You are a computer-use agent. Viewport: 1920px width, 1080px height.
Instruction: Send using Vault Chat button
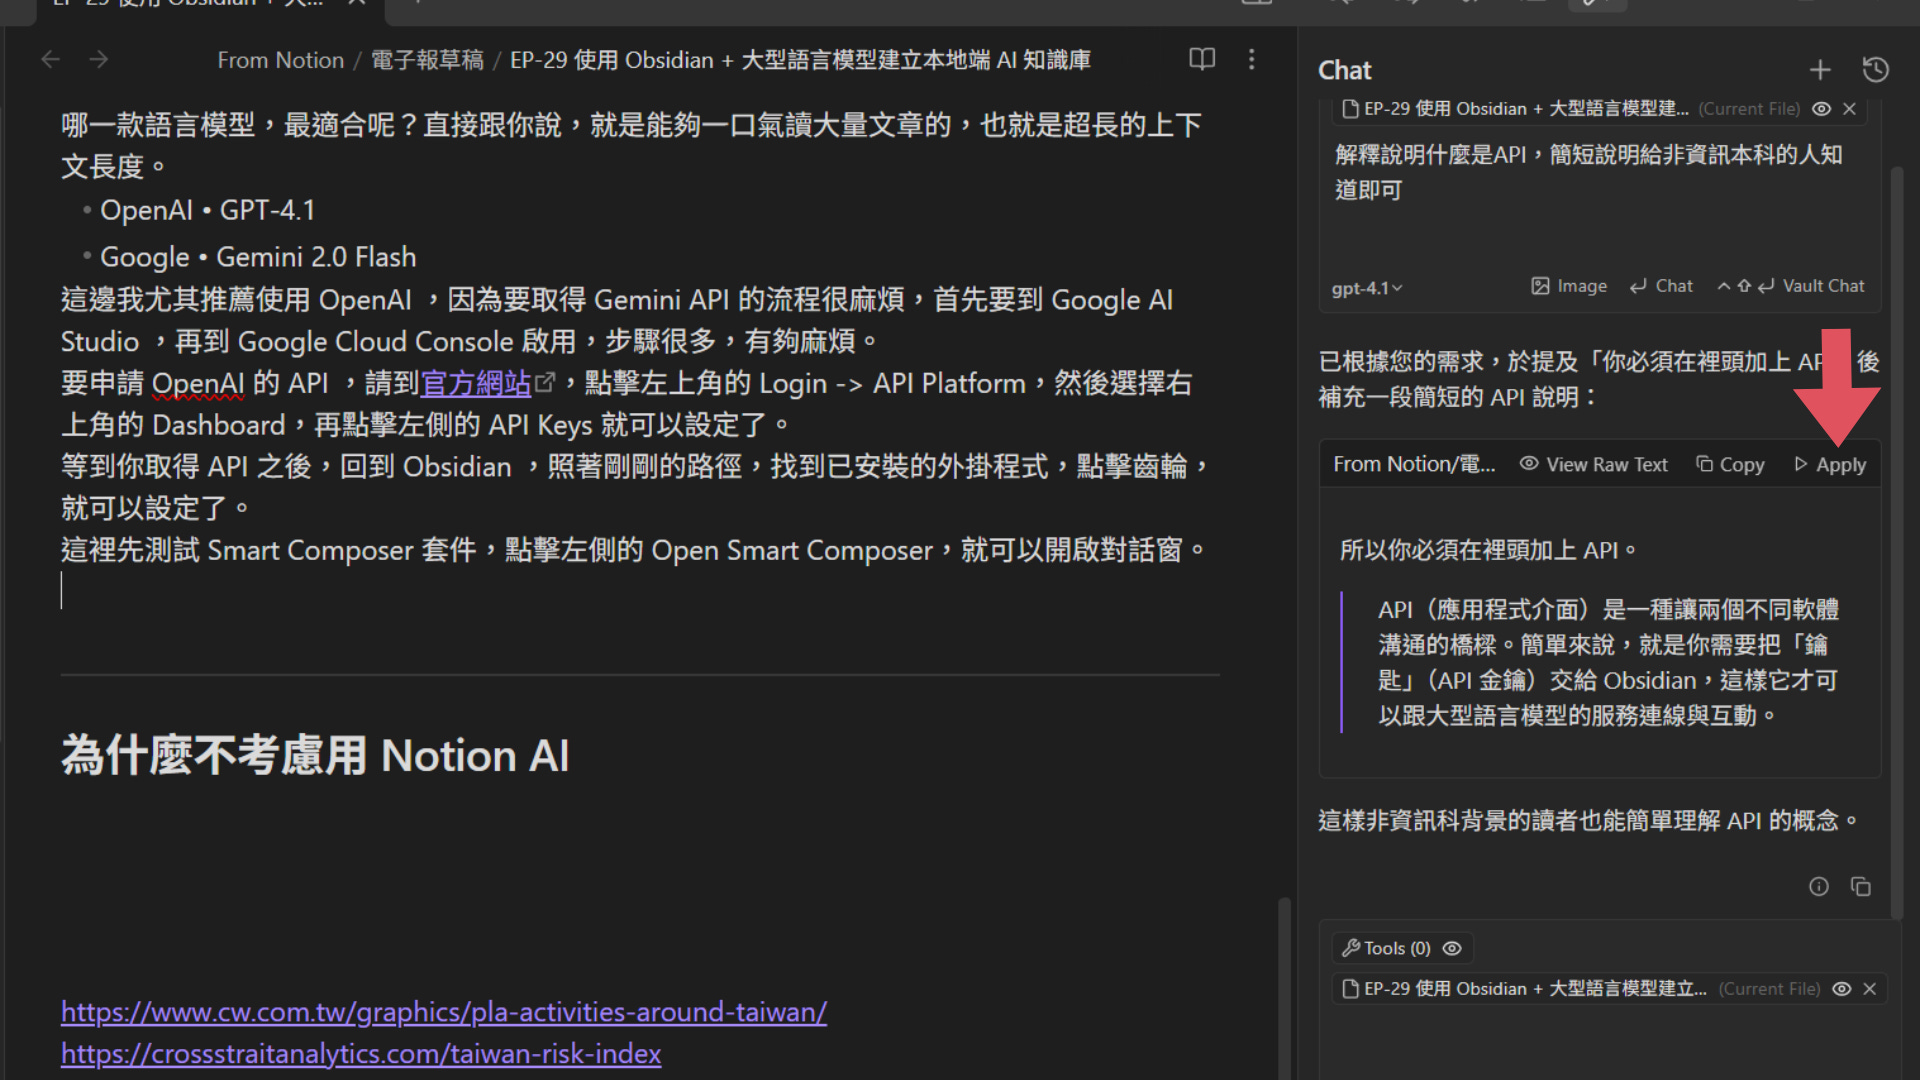click(1790, 286)
